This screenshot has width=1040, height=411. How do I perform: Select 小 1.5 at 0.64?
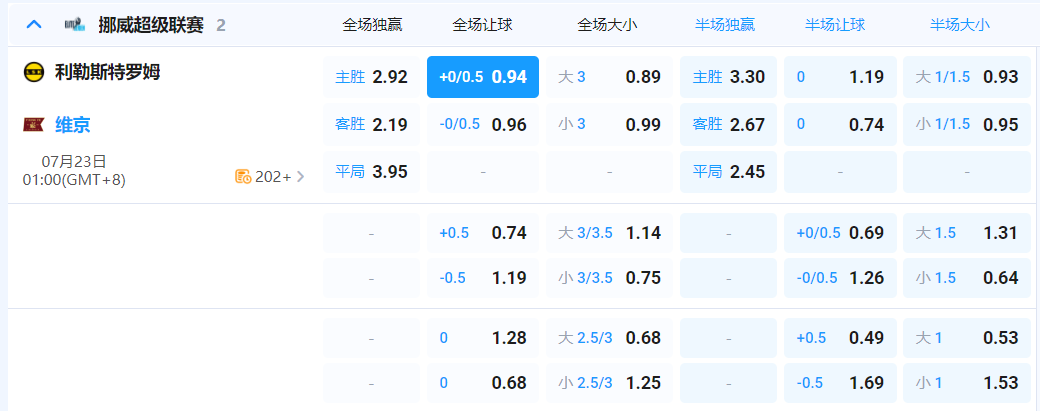pyautogui.click(x=967, y=277)
